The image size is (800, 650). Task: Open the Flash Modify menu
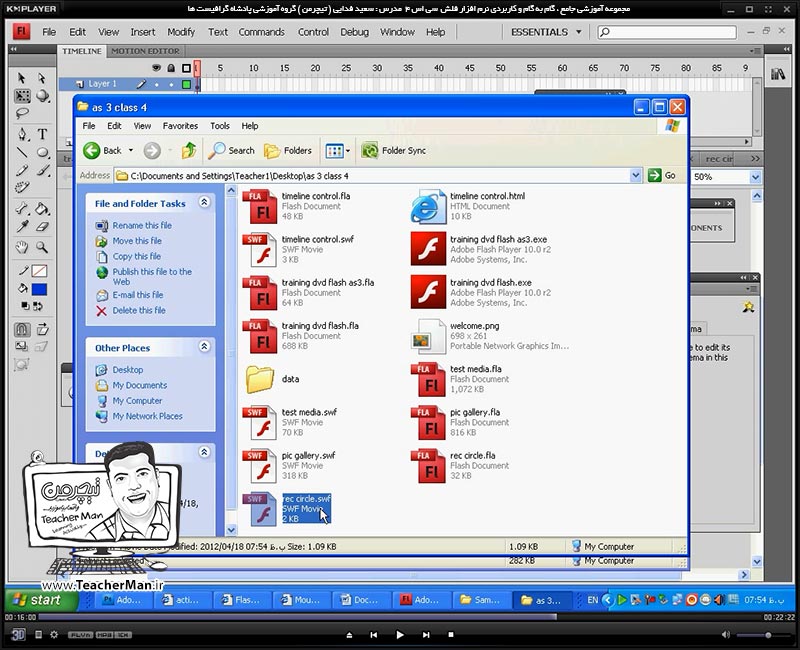click(181, 32)
